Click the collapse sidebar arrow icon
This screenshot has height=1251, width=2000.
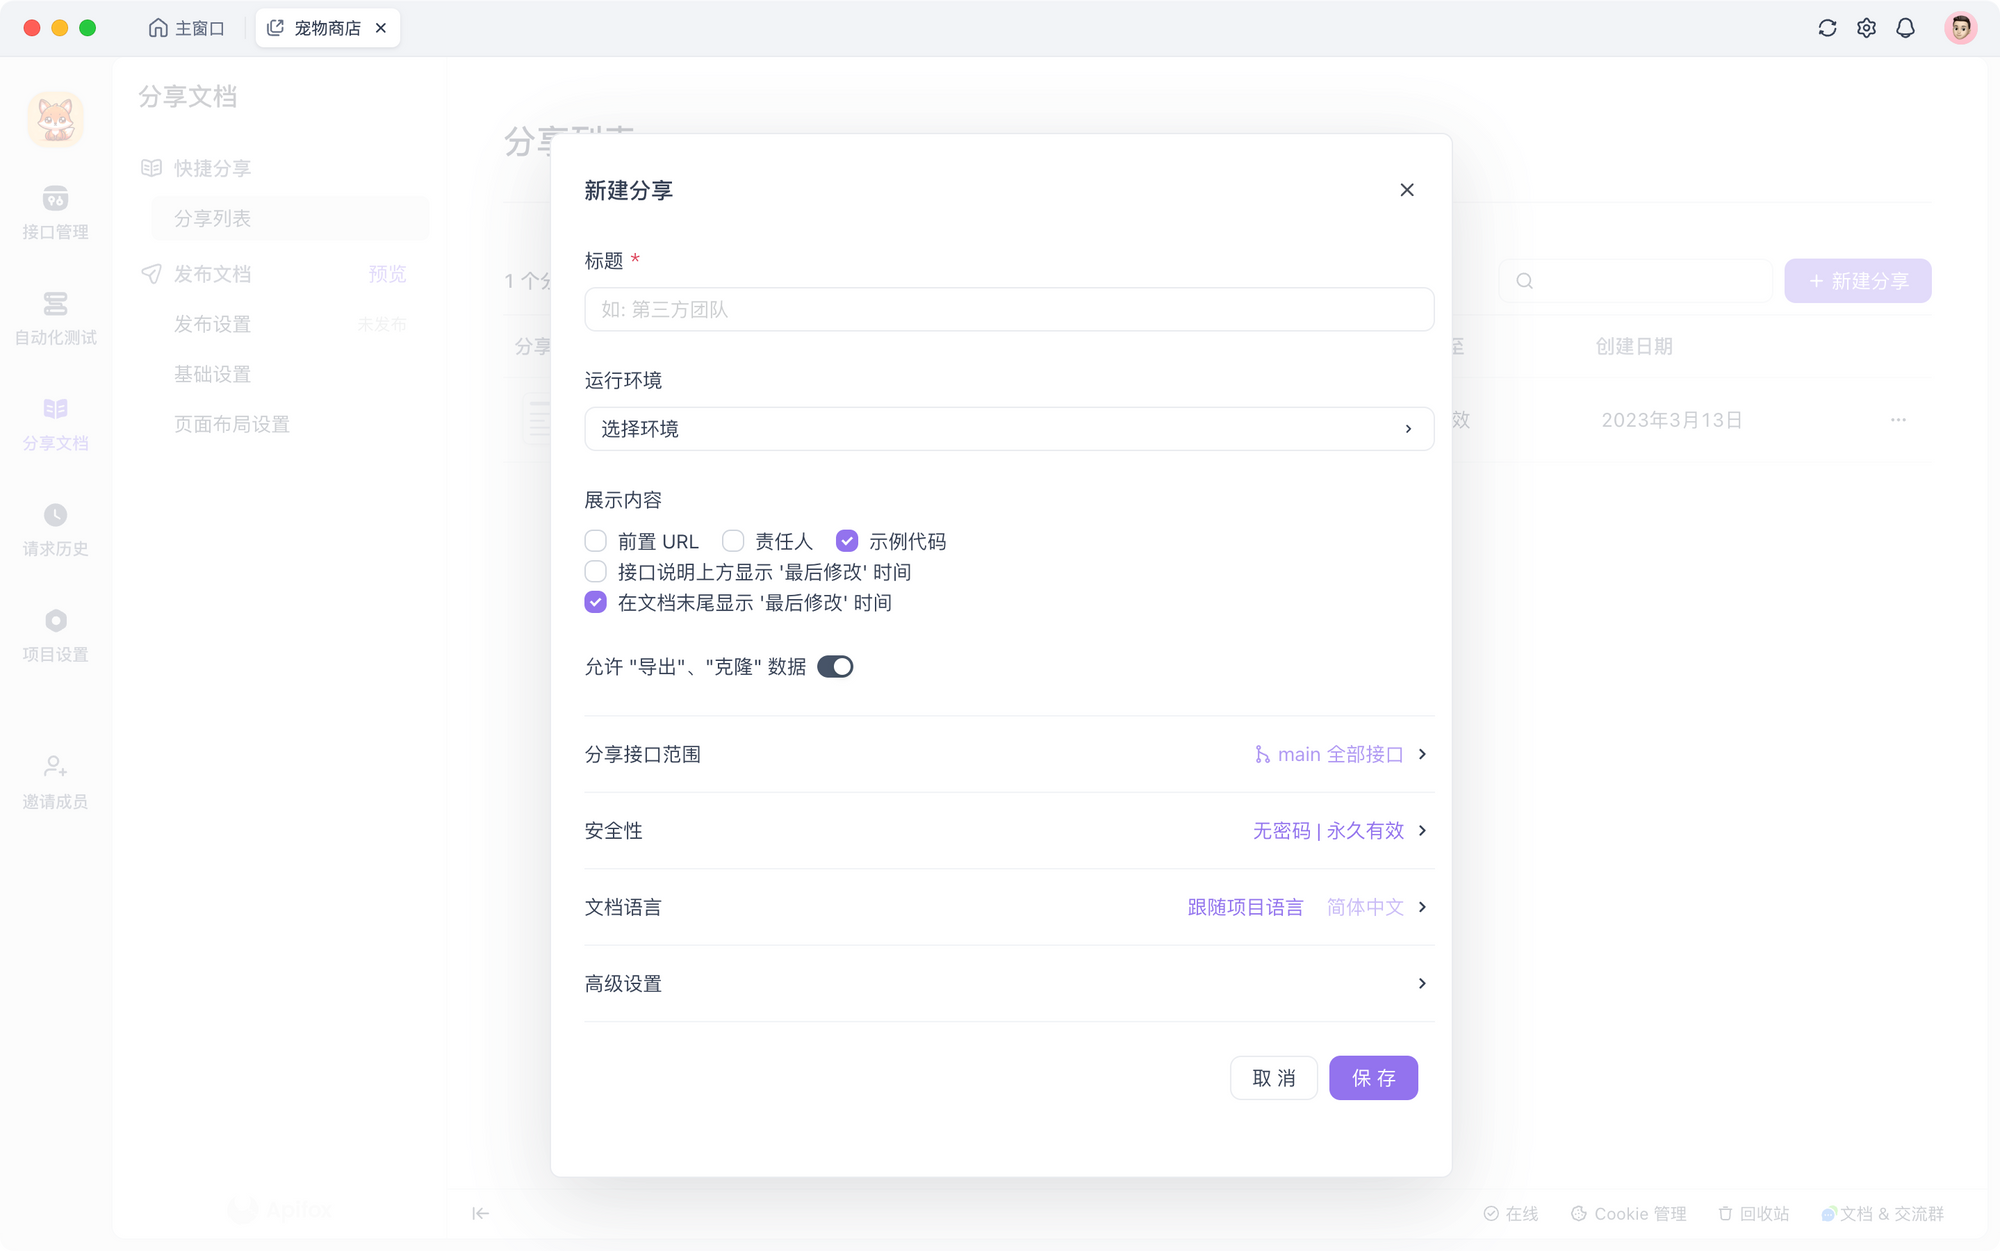(x=480, y=1213)
